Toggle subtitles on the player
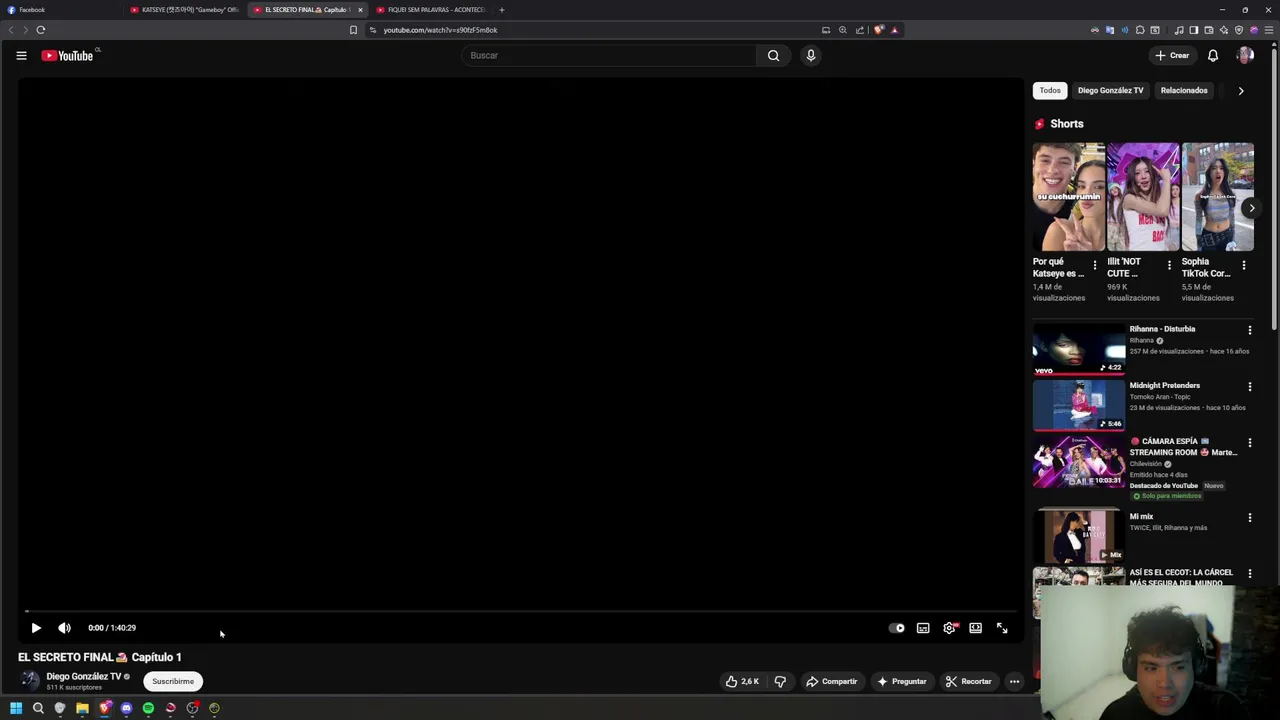Viewport: 1280px width, 720px height. click(x=923, y=628)
